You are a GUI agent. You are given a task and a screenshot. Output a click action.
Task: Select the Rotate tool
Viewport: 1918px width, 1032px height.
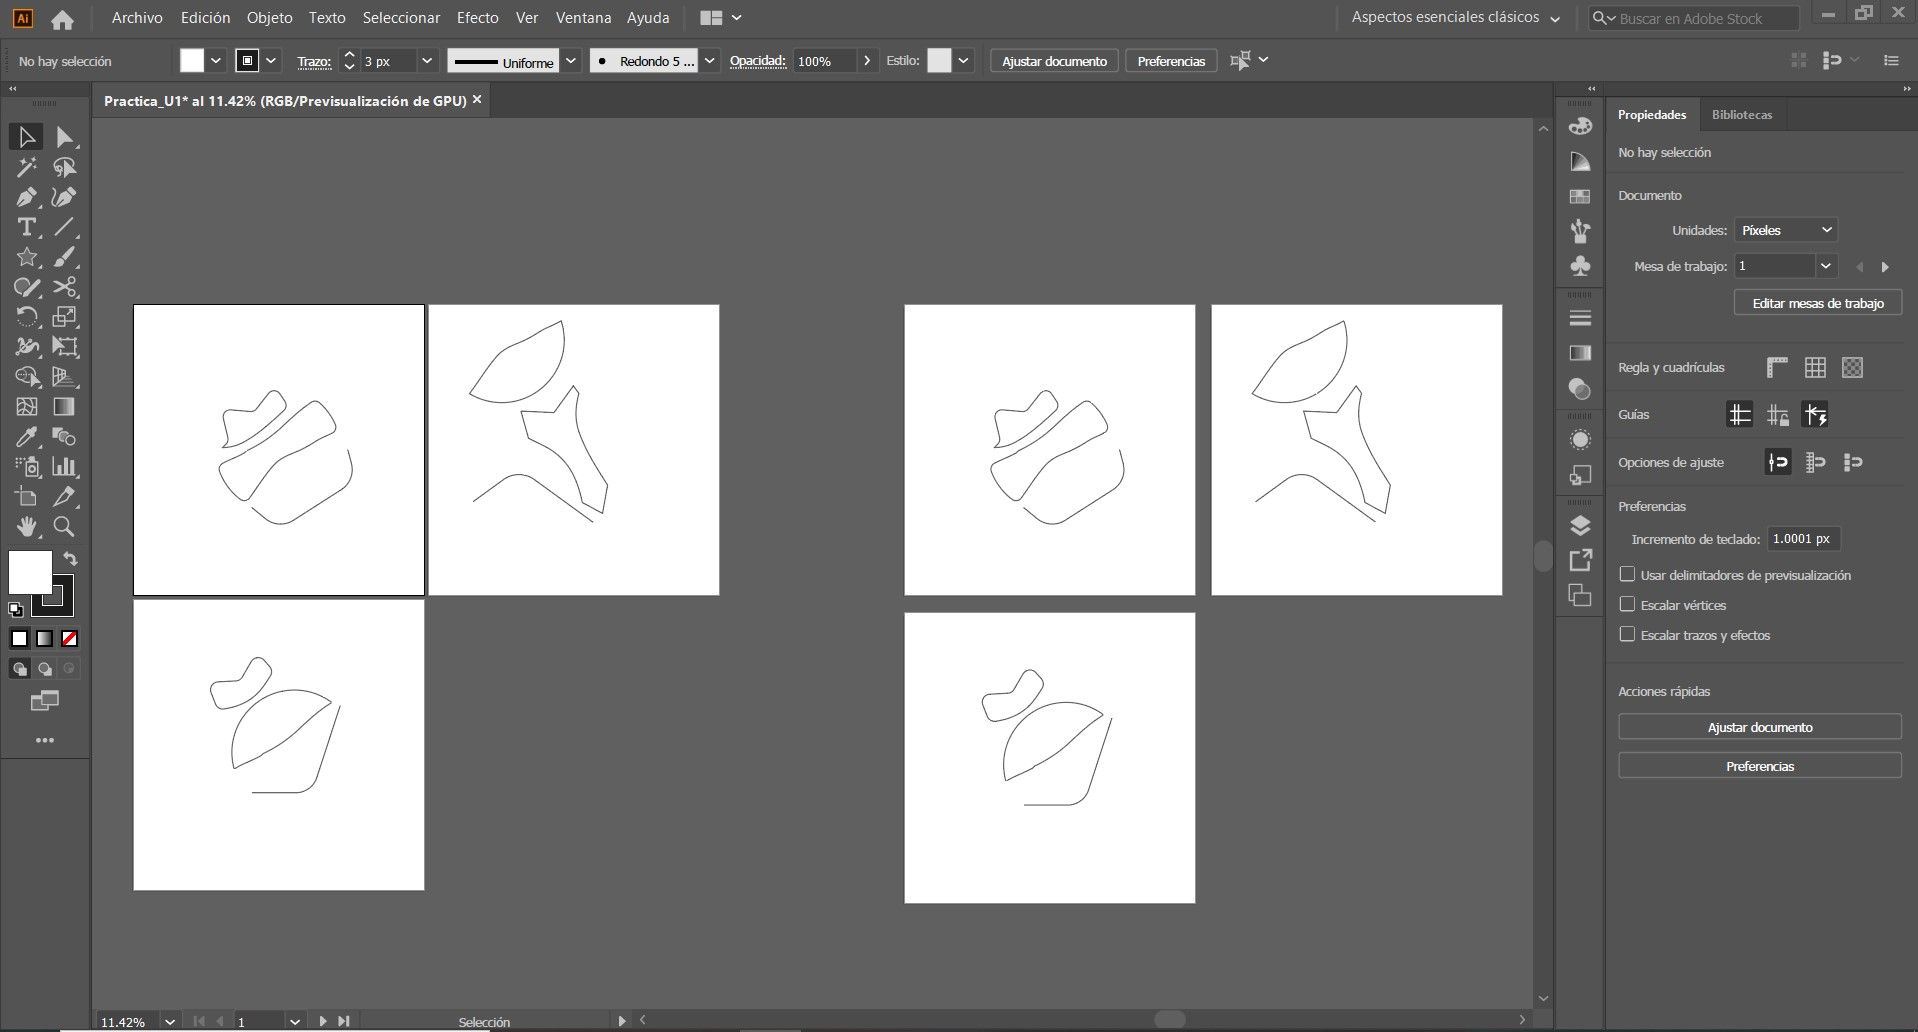click(26, 317)
